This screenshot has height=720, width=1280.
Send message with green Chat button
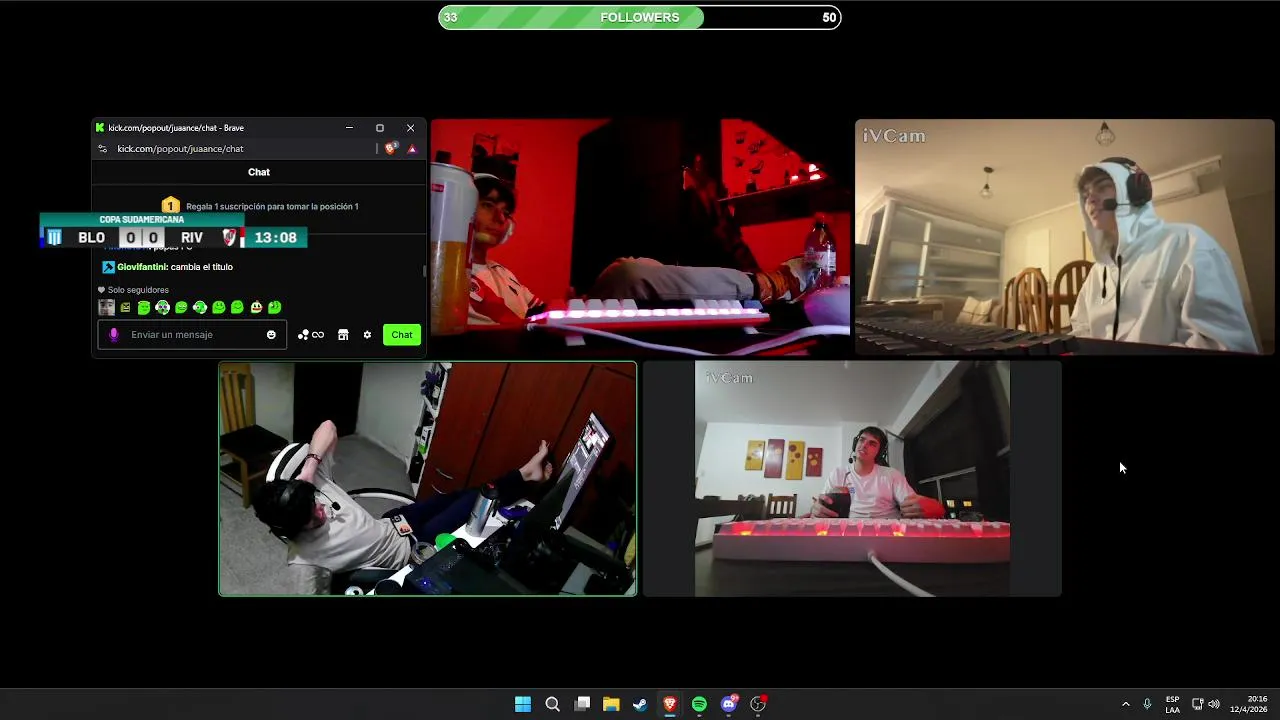click(402, 335)
